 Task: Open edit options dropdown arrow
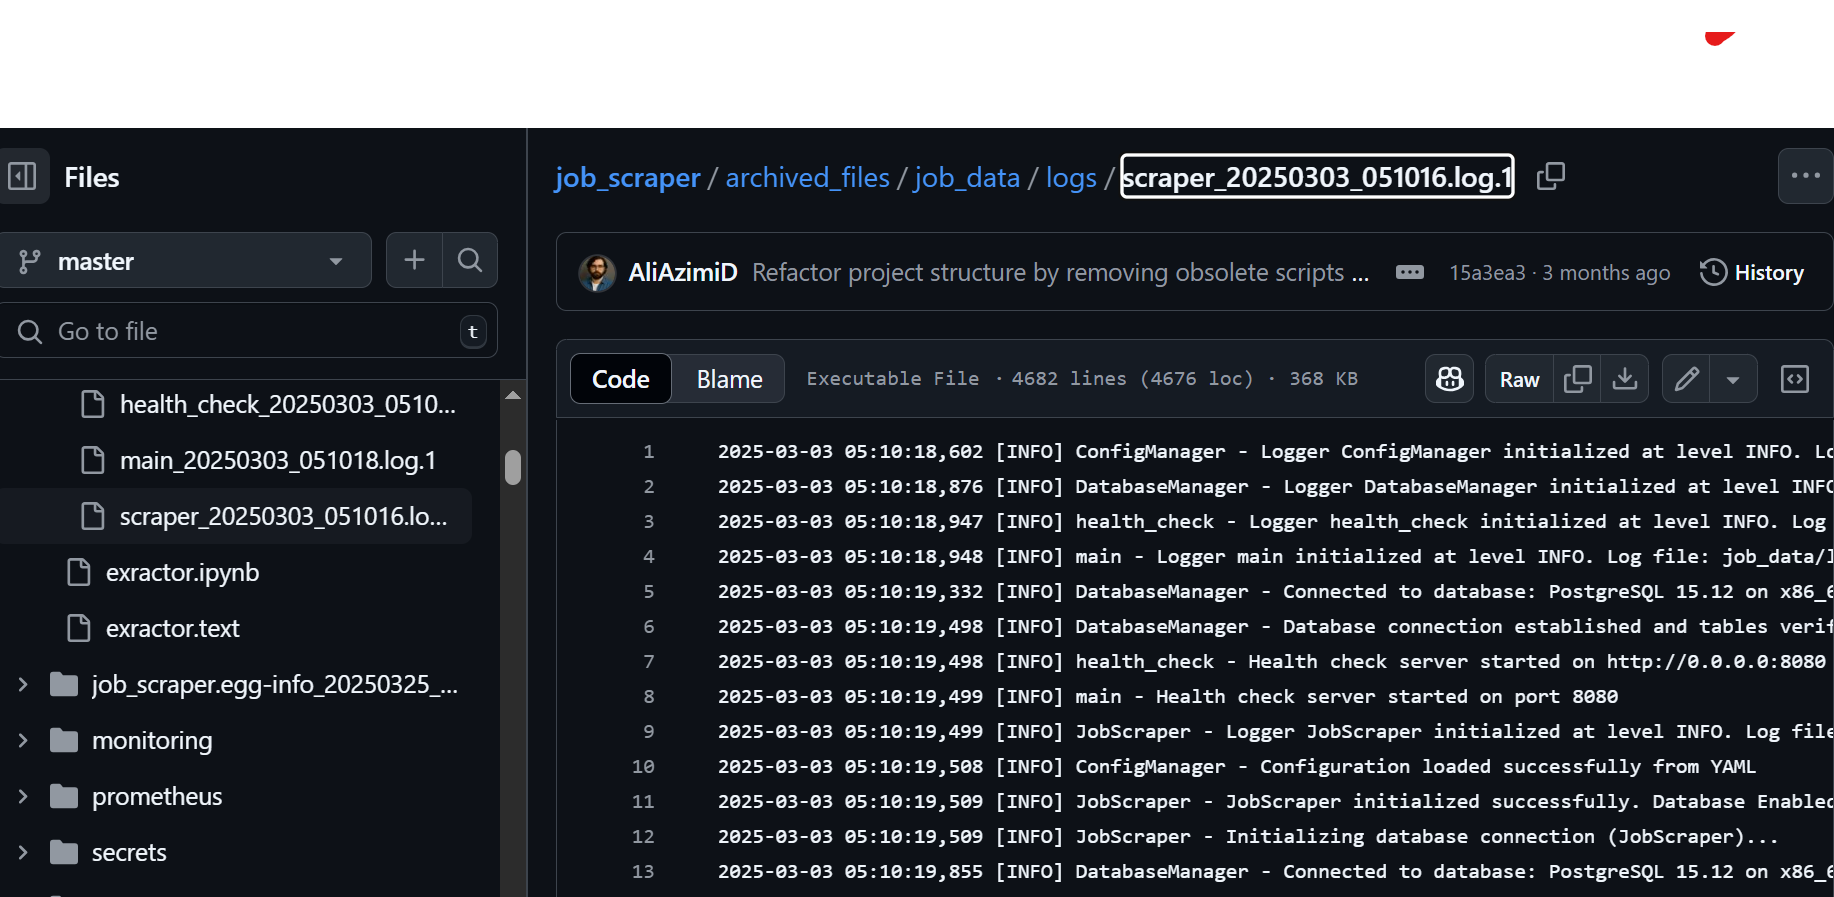(x=1733, y=379)
